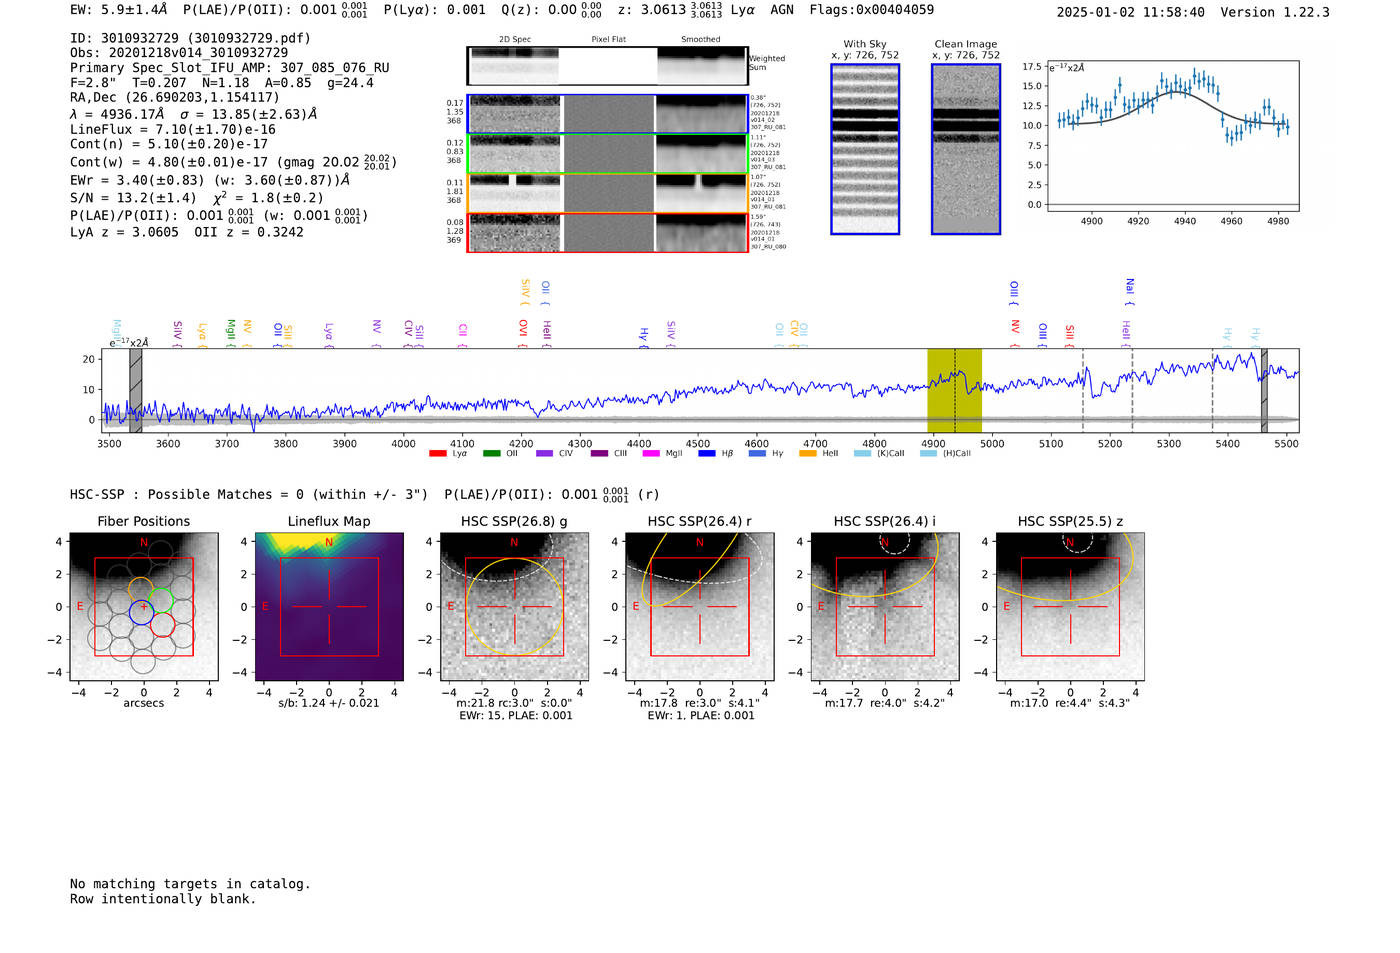Select the red-bordered 2D spectrum row
The height and width of the screenshot is (953, 1400).
608,233
